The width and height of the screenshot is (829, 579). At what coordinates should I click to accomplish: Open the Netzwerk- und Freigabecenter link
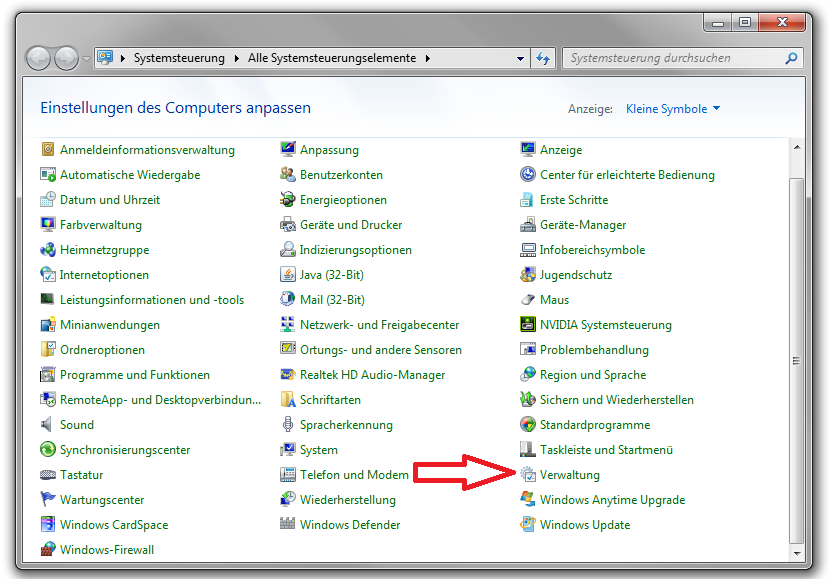pyautogui.click(x=379, y=325)
